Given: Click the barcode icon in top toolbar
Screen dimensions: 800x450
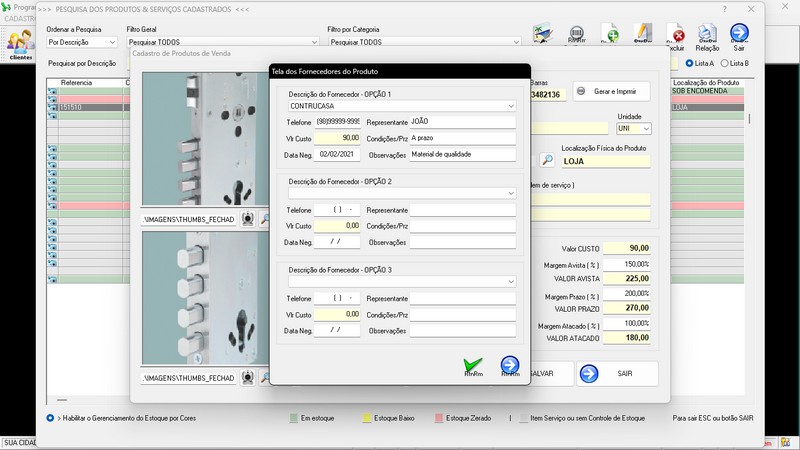Looking at the screenshot, I should 577,35.
